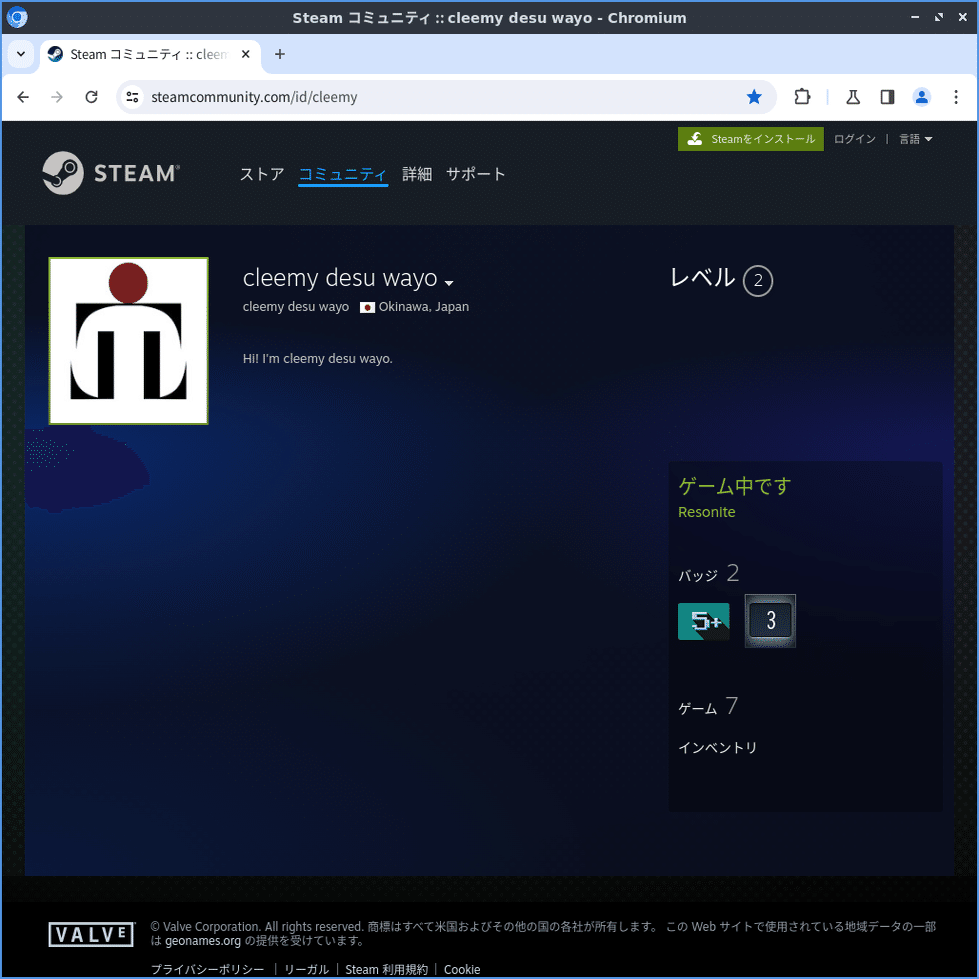This screenshot has width=979, height=979.
Task: Go forward in browser history
Action: point(57,97)
